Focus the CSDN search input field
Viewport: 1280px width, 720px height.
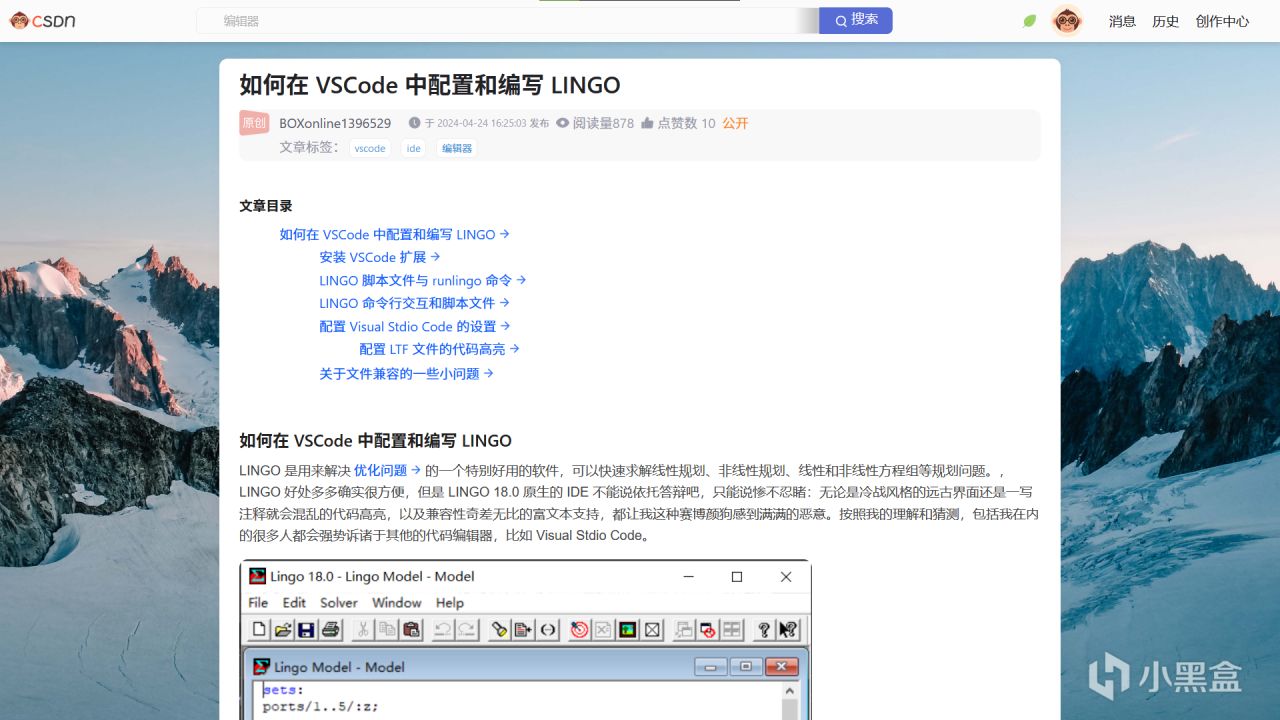coord(507,20)
